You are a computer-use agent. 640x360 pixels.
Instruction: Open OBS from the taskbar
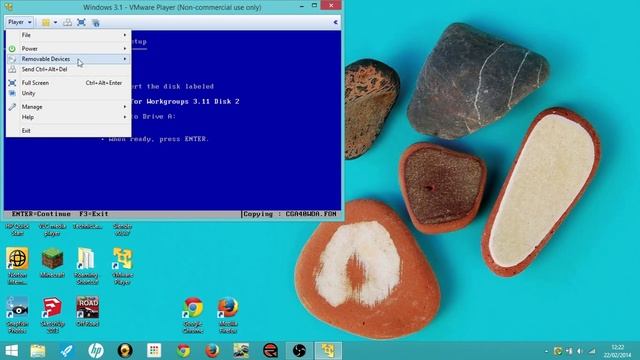[299, 351]
